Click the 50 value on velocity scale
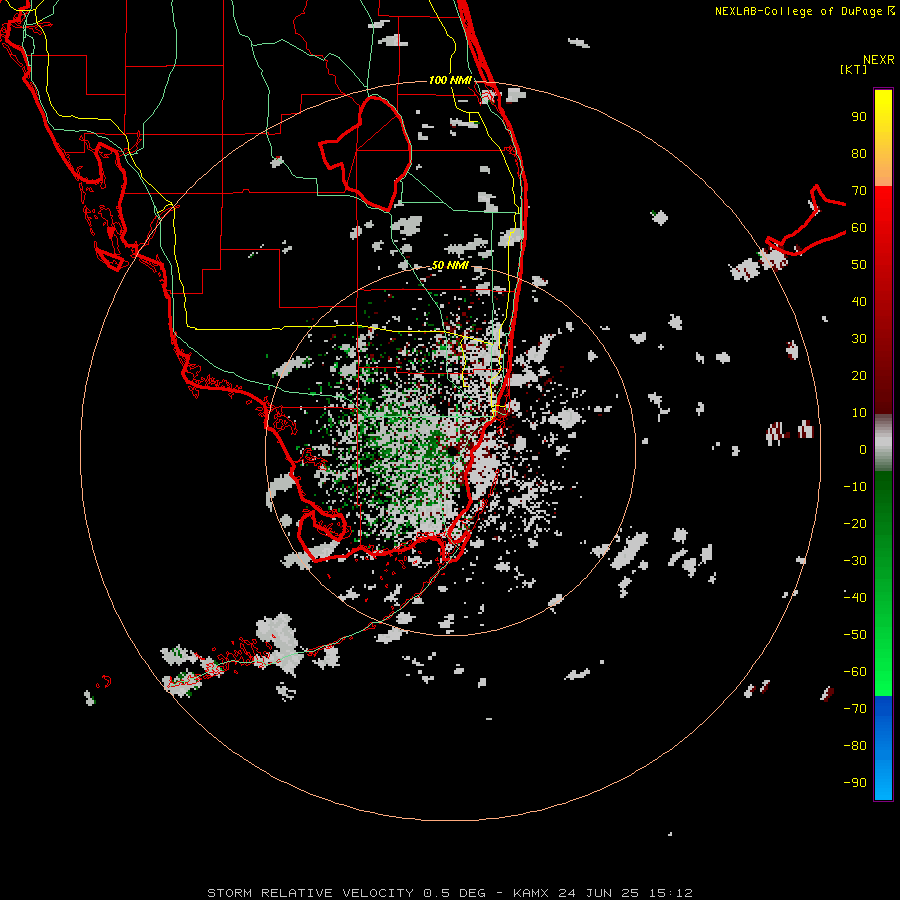Viewport: 900px width, 900px height. point(859,265)
